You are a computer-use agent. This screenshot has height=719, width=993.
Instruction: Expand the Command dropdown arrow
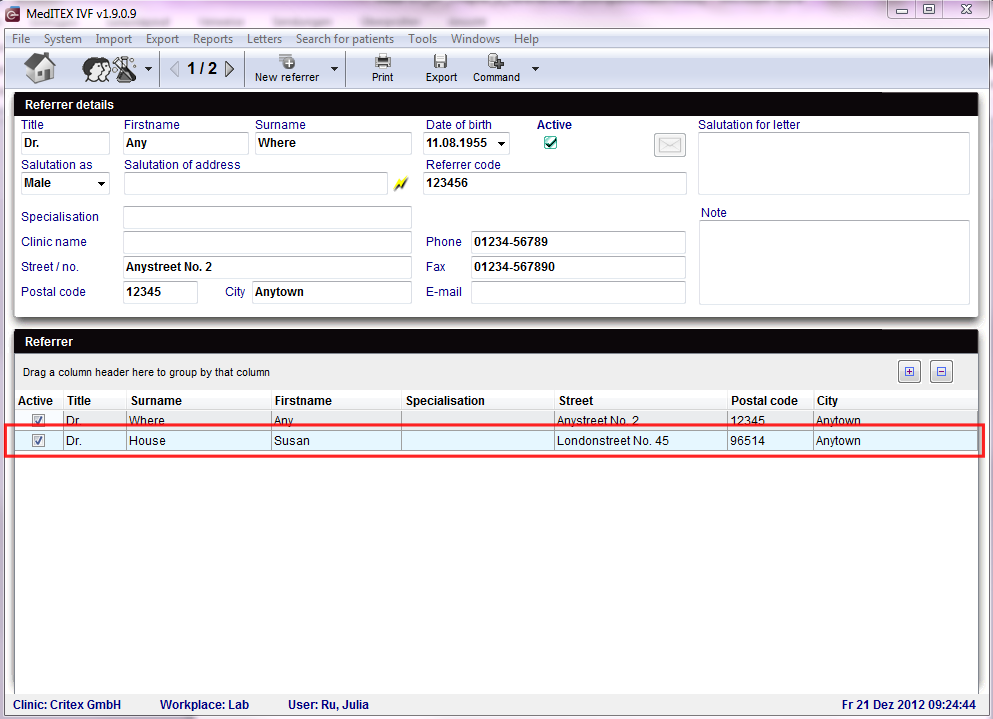535,68
